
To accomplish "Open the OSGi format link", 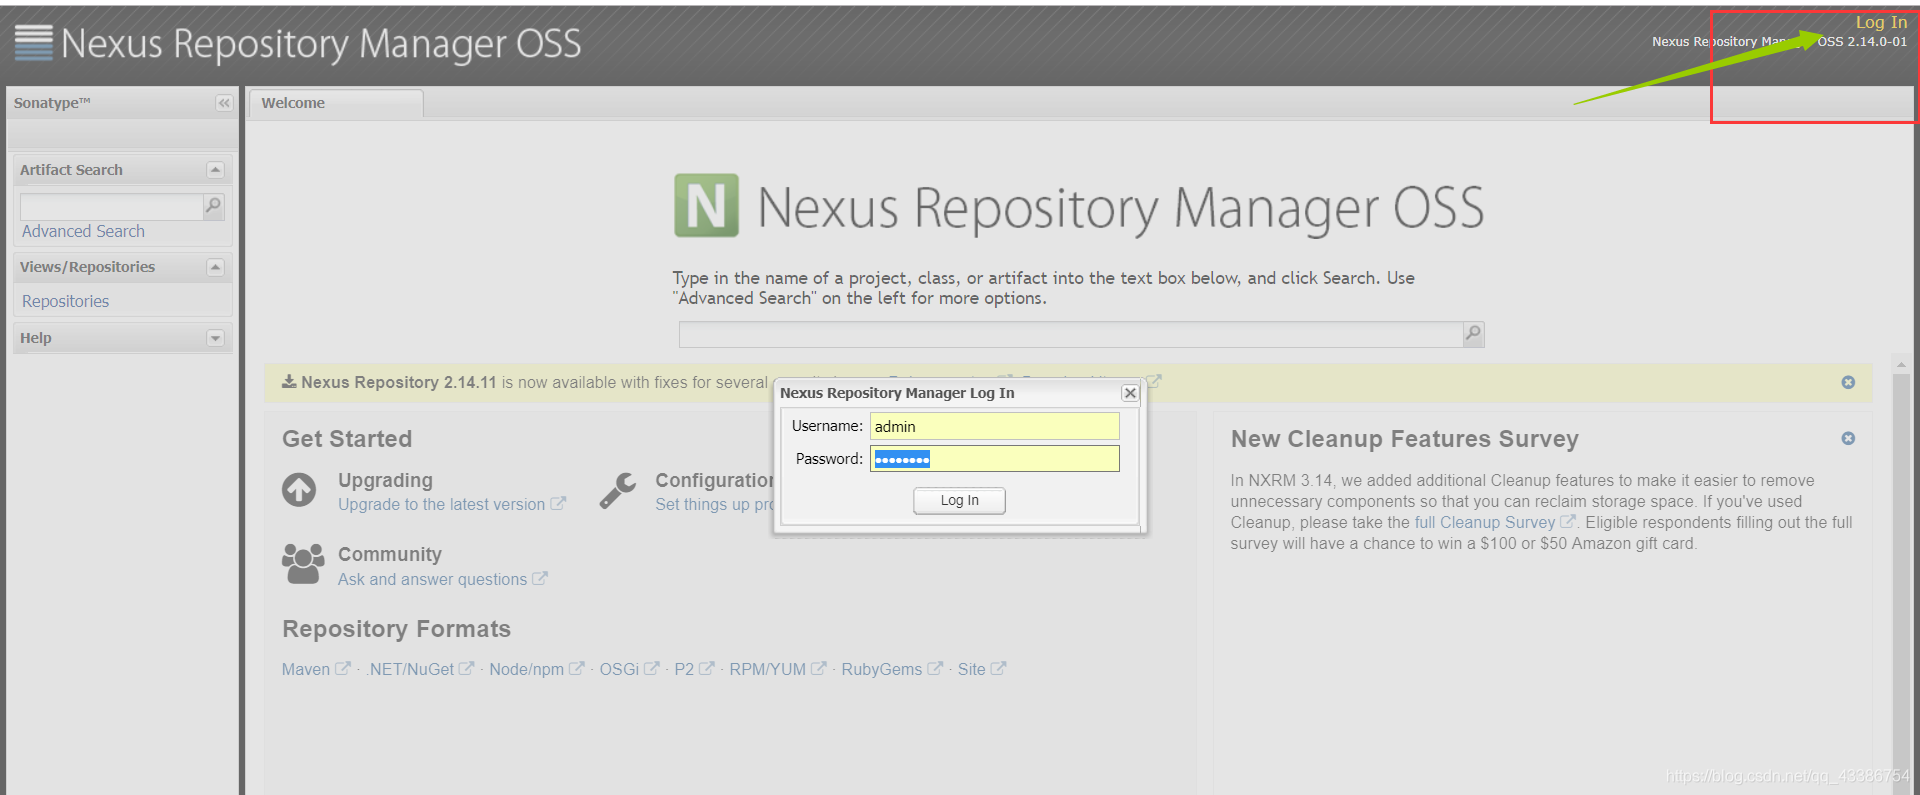I will coord(619,669).
